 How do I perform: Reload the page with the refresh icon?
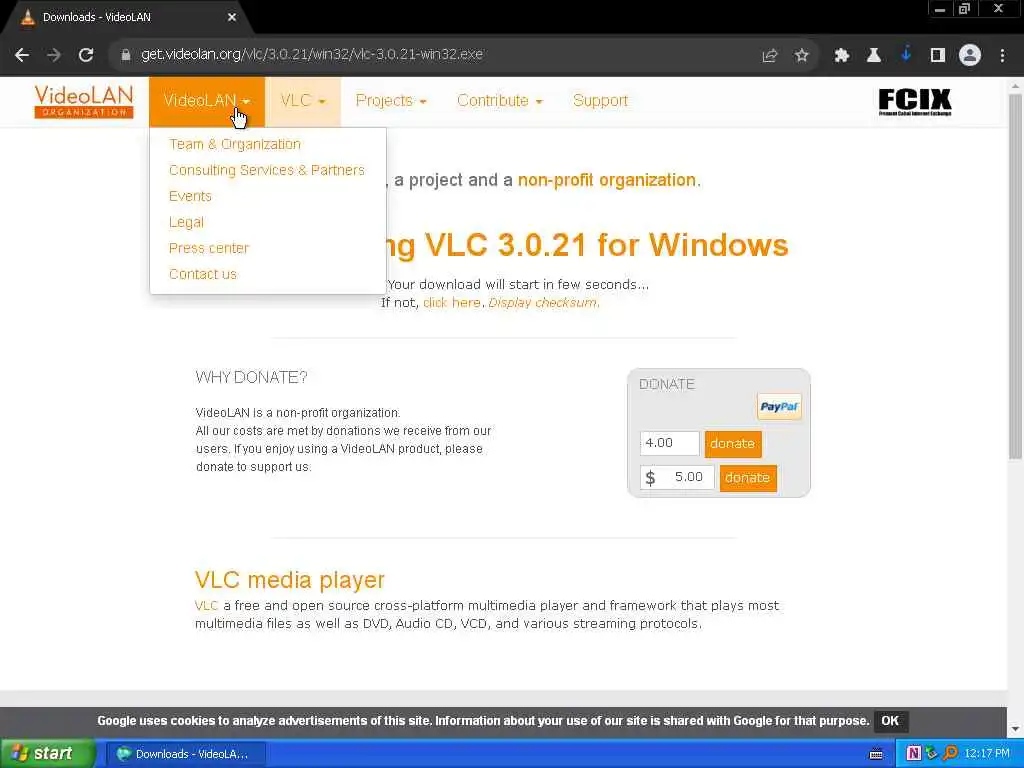[86, 55]
